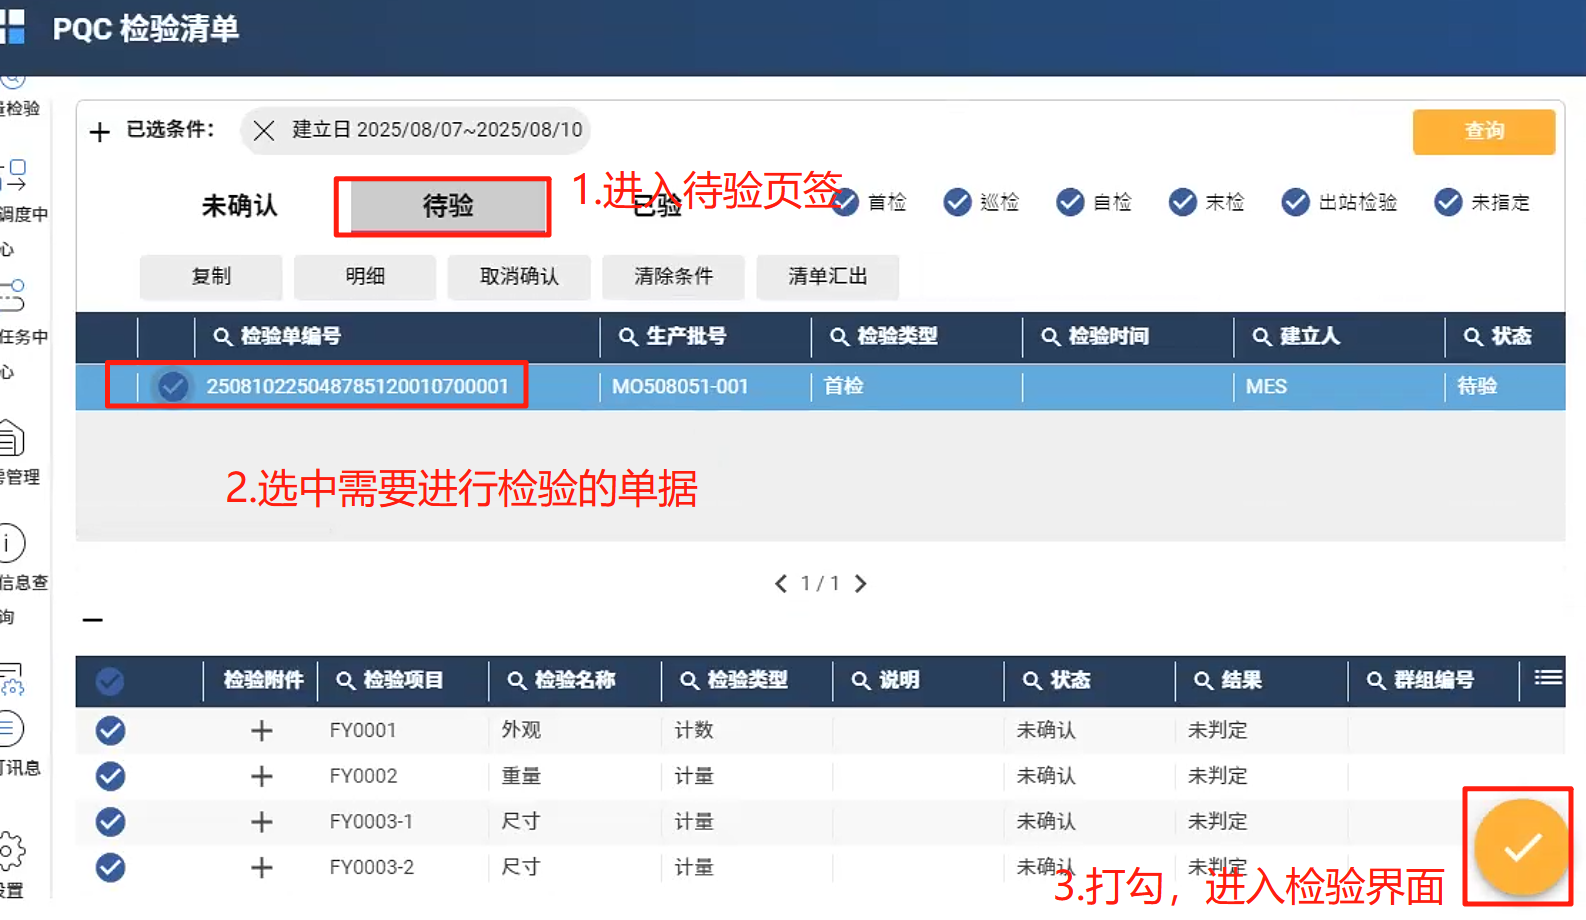1586x920 pixels.
Task: Add attachment plus for FY0002 row
Action: 262,776
